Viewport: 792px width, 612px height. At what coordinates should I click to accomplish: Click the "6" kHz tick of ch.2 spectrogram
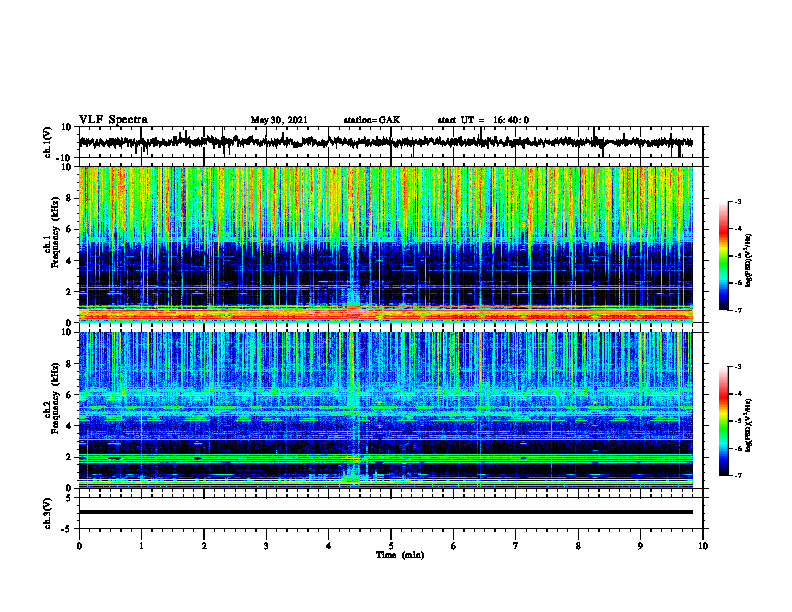pyautogui.click(x=69, y=395)
